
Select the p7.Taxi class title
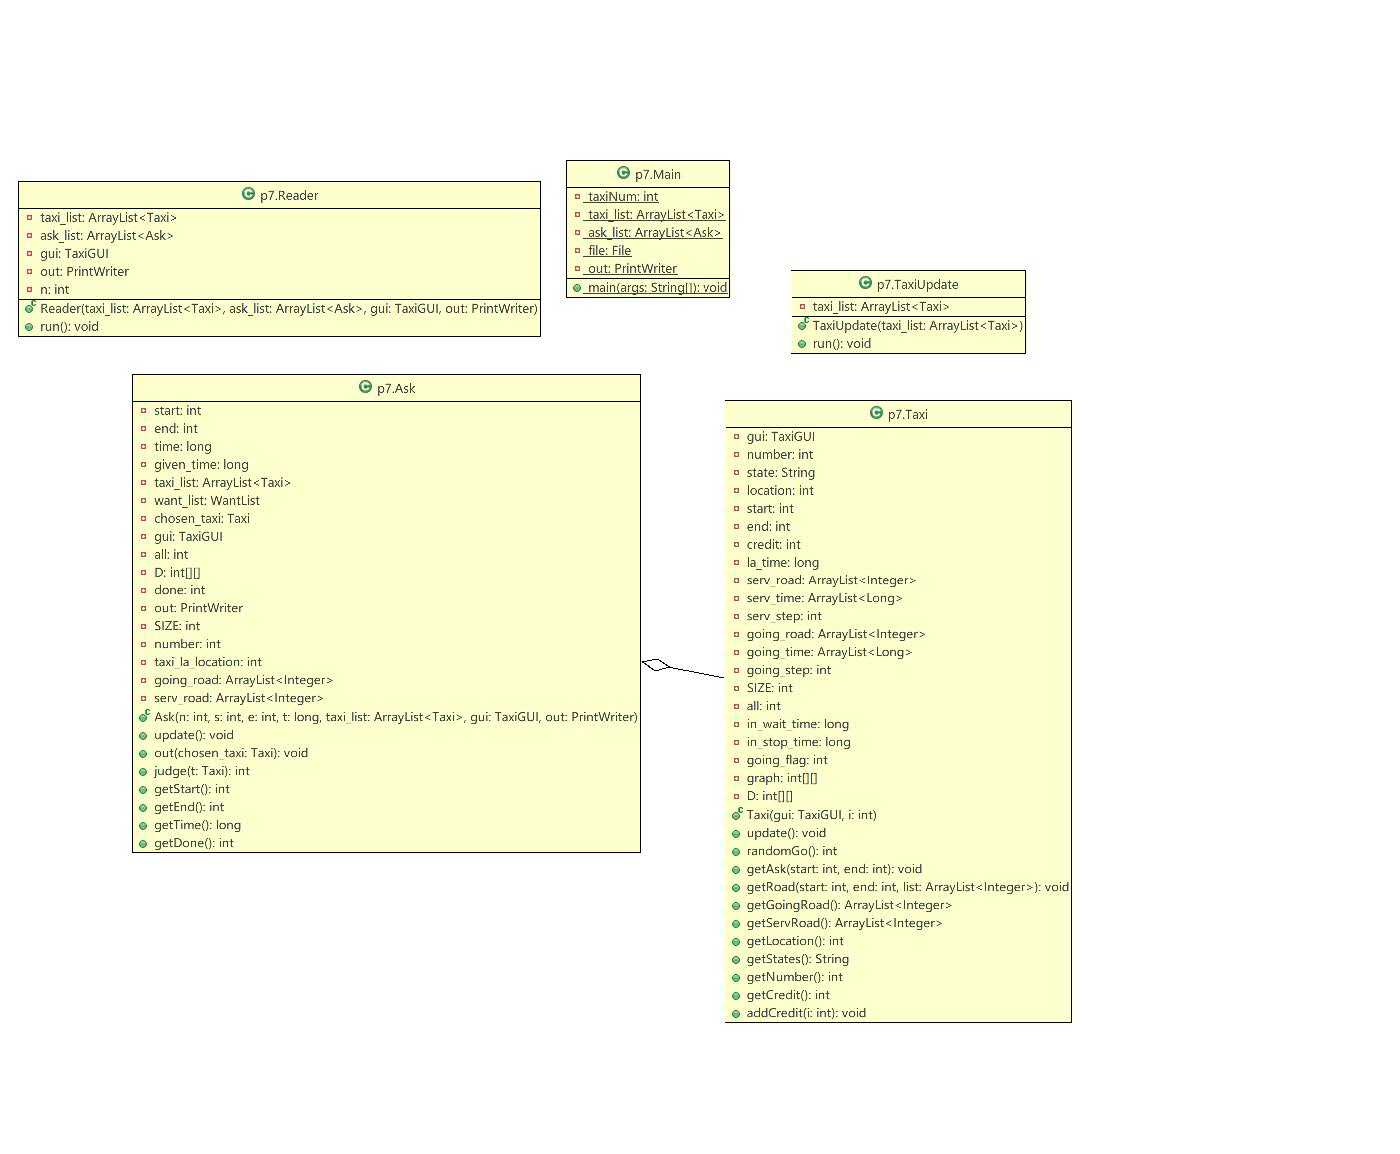[908, 415]
